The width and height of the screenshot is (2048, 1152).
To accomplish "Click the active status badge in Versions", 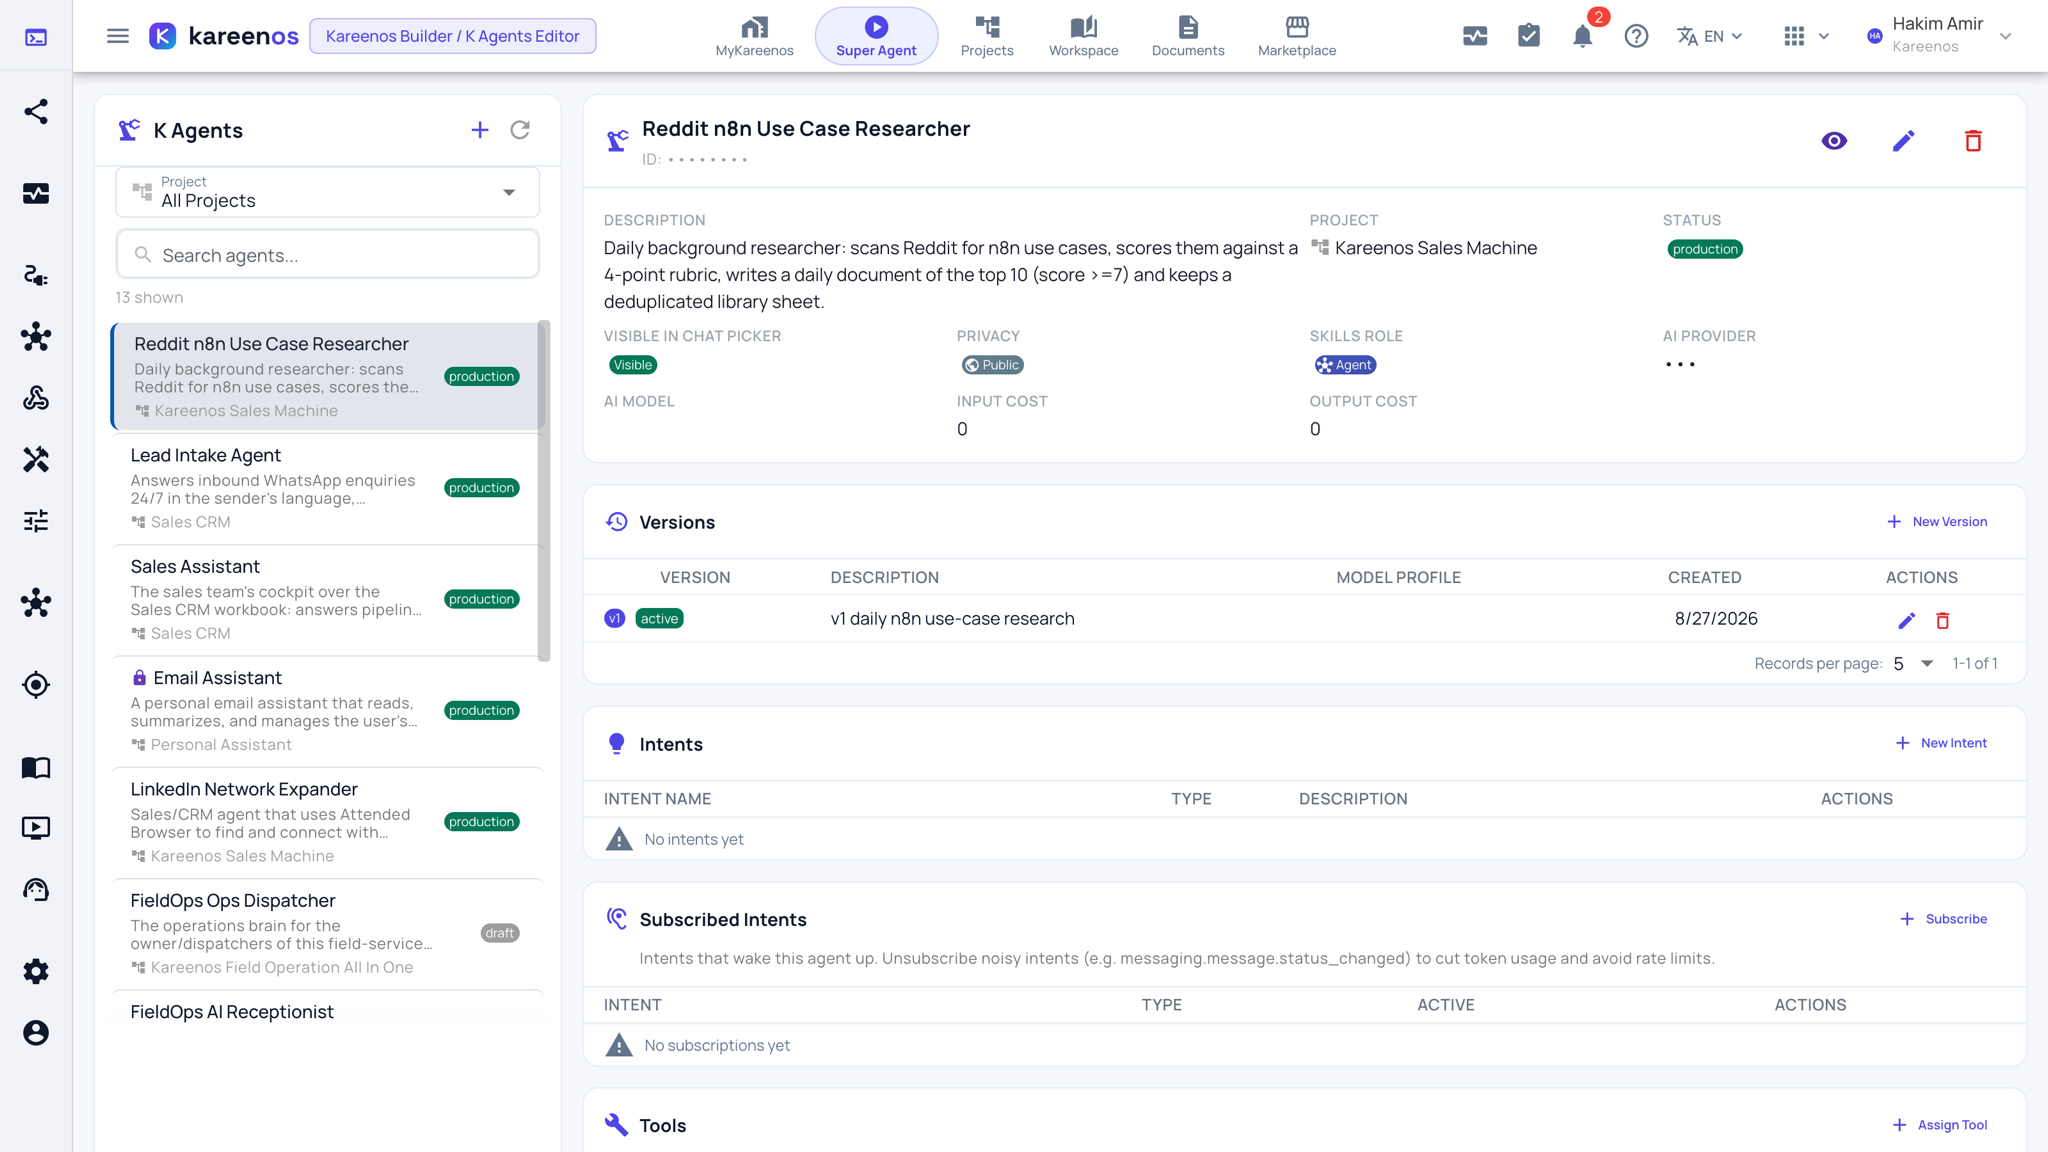I will coord(660,619).
